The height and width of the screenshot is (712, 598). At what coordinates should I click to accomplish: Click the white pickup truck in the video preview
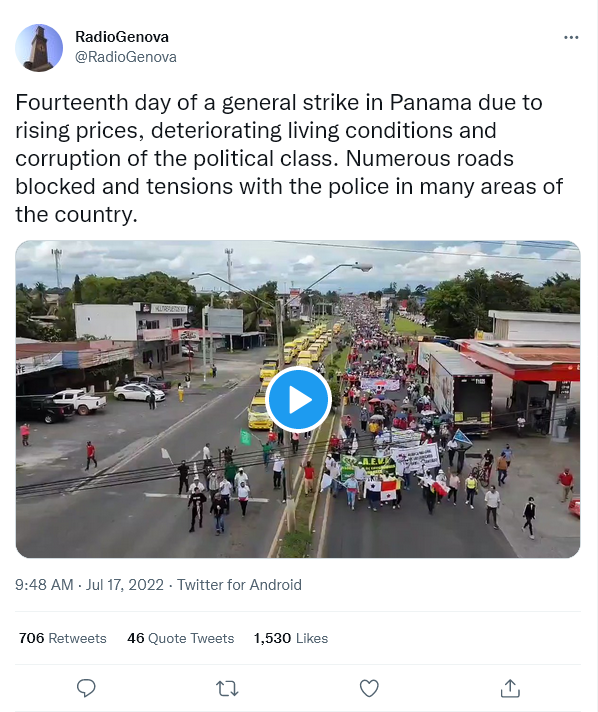tap(78, 401)
